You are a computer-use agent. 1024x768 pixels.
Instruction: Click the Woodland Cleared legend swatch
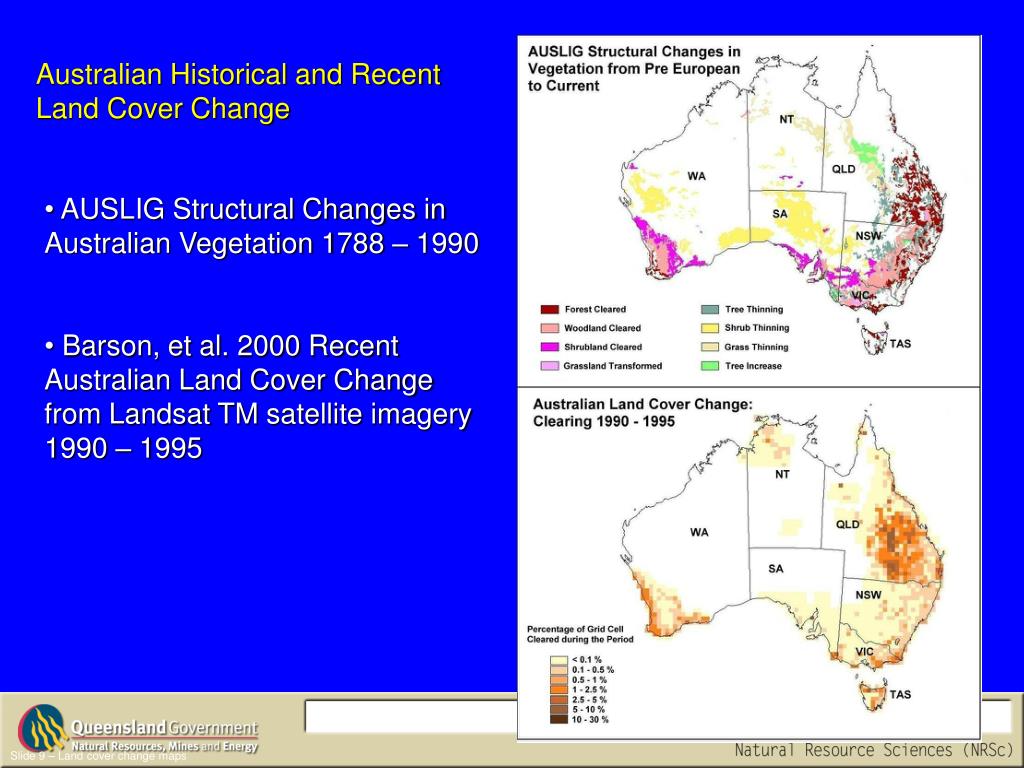(x=550, y=328)
